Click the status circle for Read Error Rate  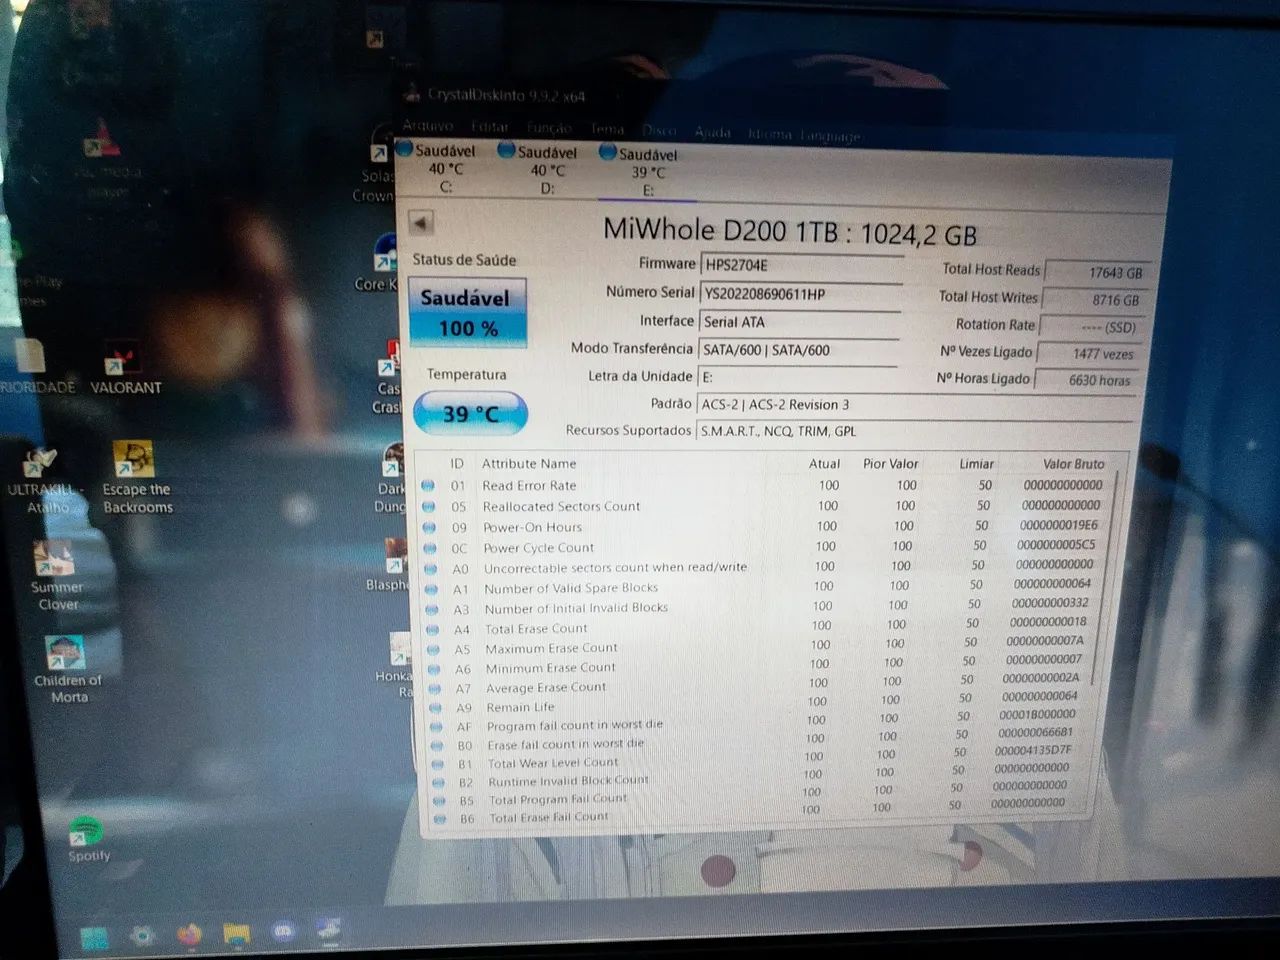click(428, 485)
